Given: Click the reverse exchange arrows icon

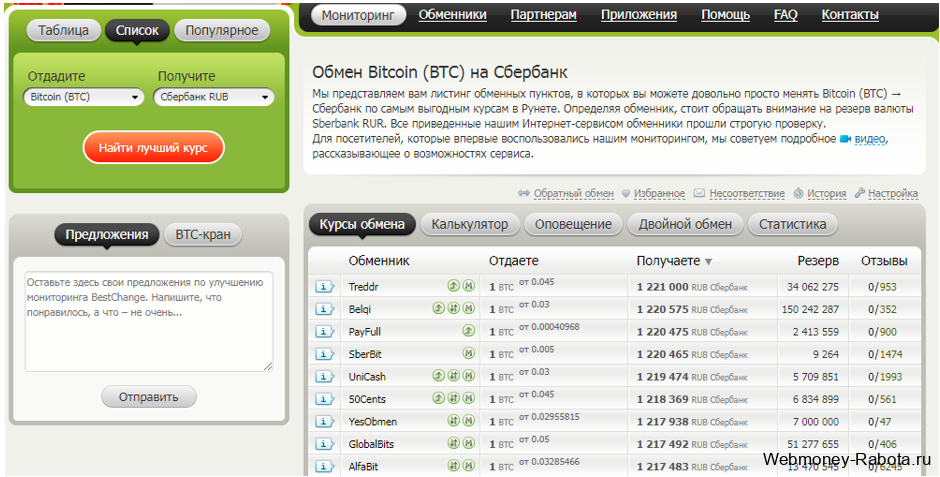Looking at the screenshot, I should point(524,194).
